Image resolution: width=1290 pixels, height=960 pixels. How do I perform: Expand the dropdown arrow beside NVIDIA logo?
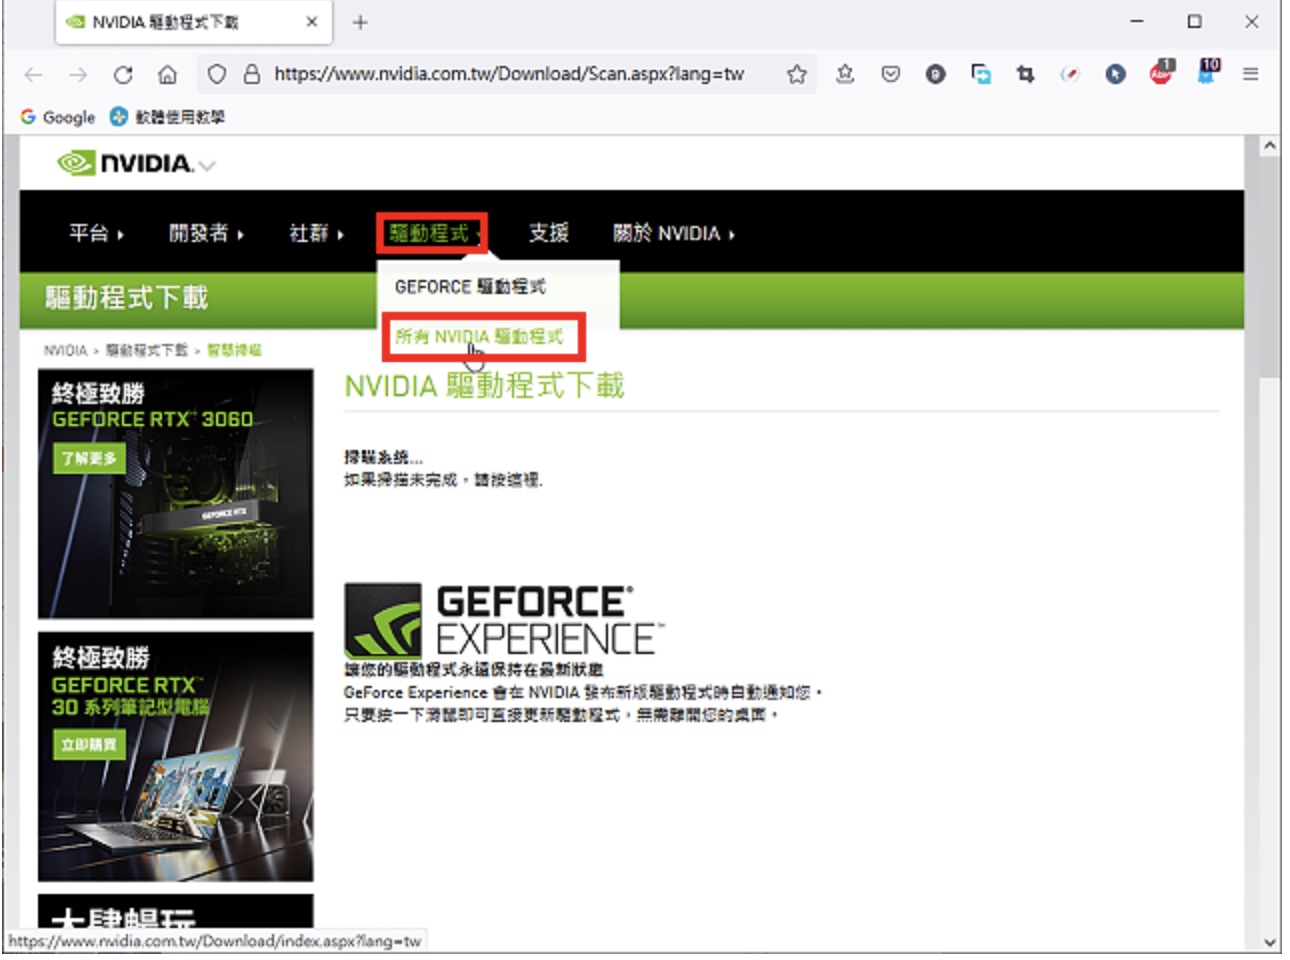pos(207,166)
